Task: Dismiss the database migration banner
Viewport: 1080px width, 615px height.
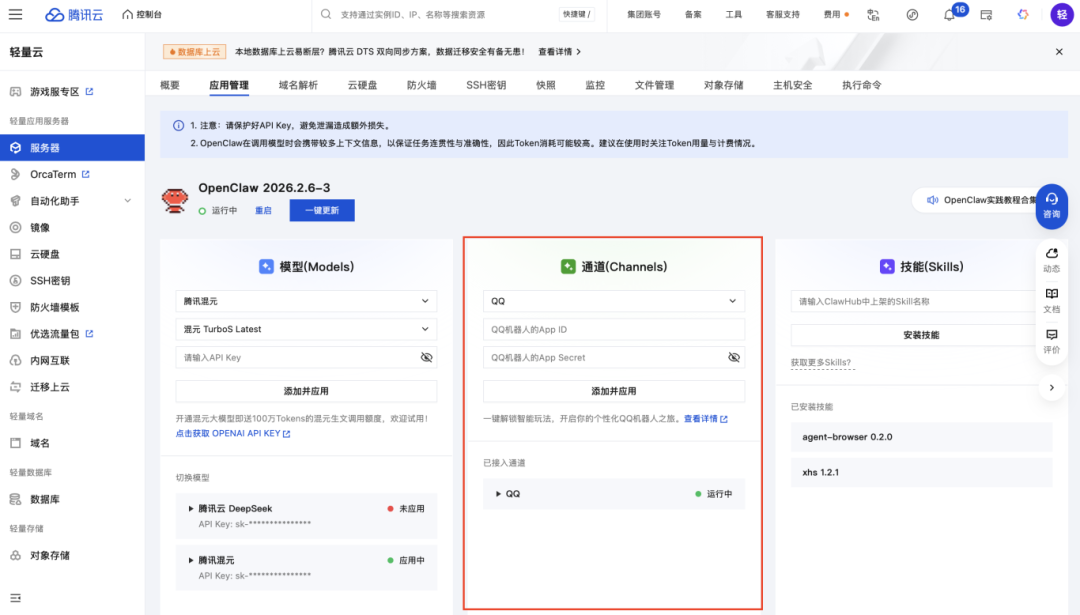Action: coord(1059,52)
